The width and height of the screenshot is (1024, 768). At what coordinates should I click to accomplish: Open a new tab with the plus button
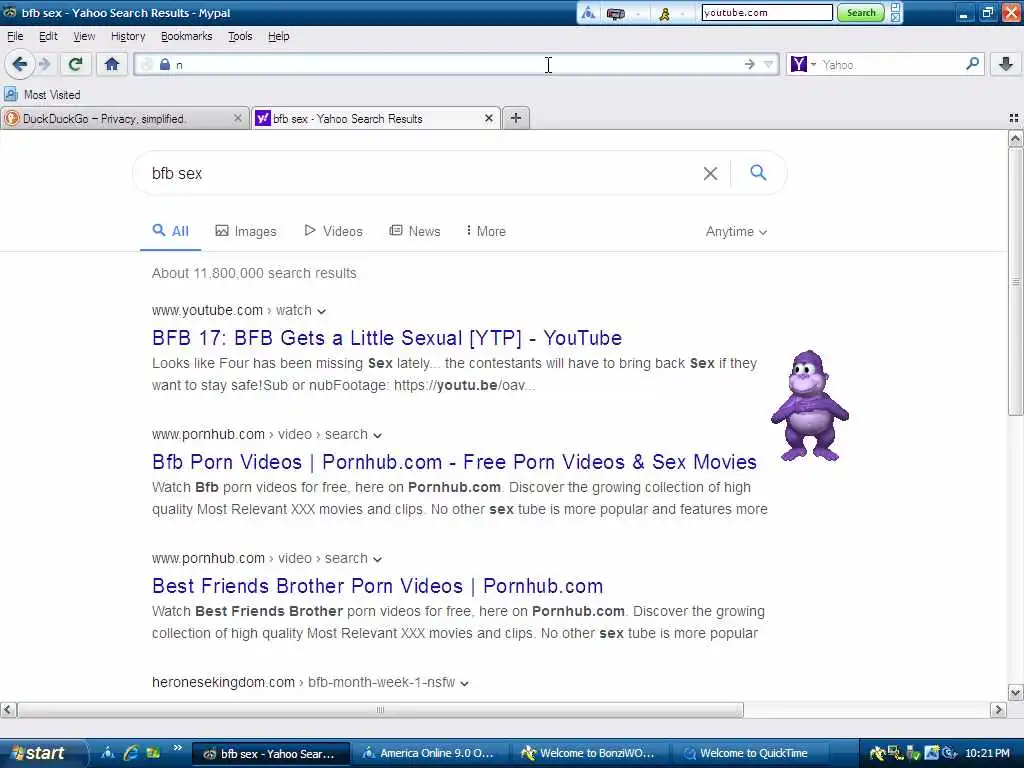click(x=516, y=118)
